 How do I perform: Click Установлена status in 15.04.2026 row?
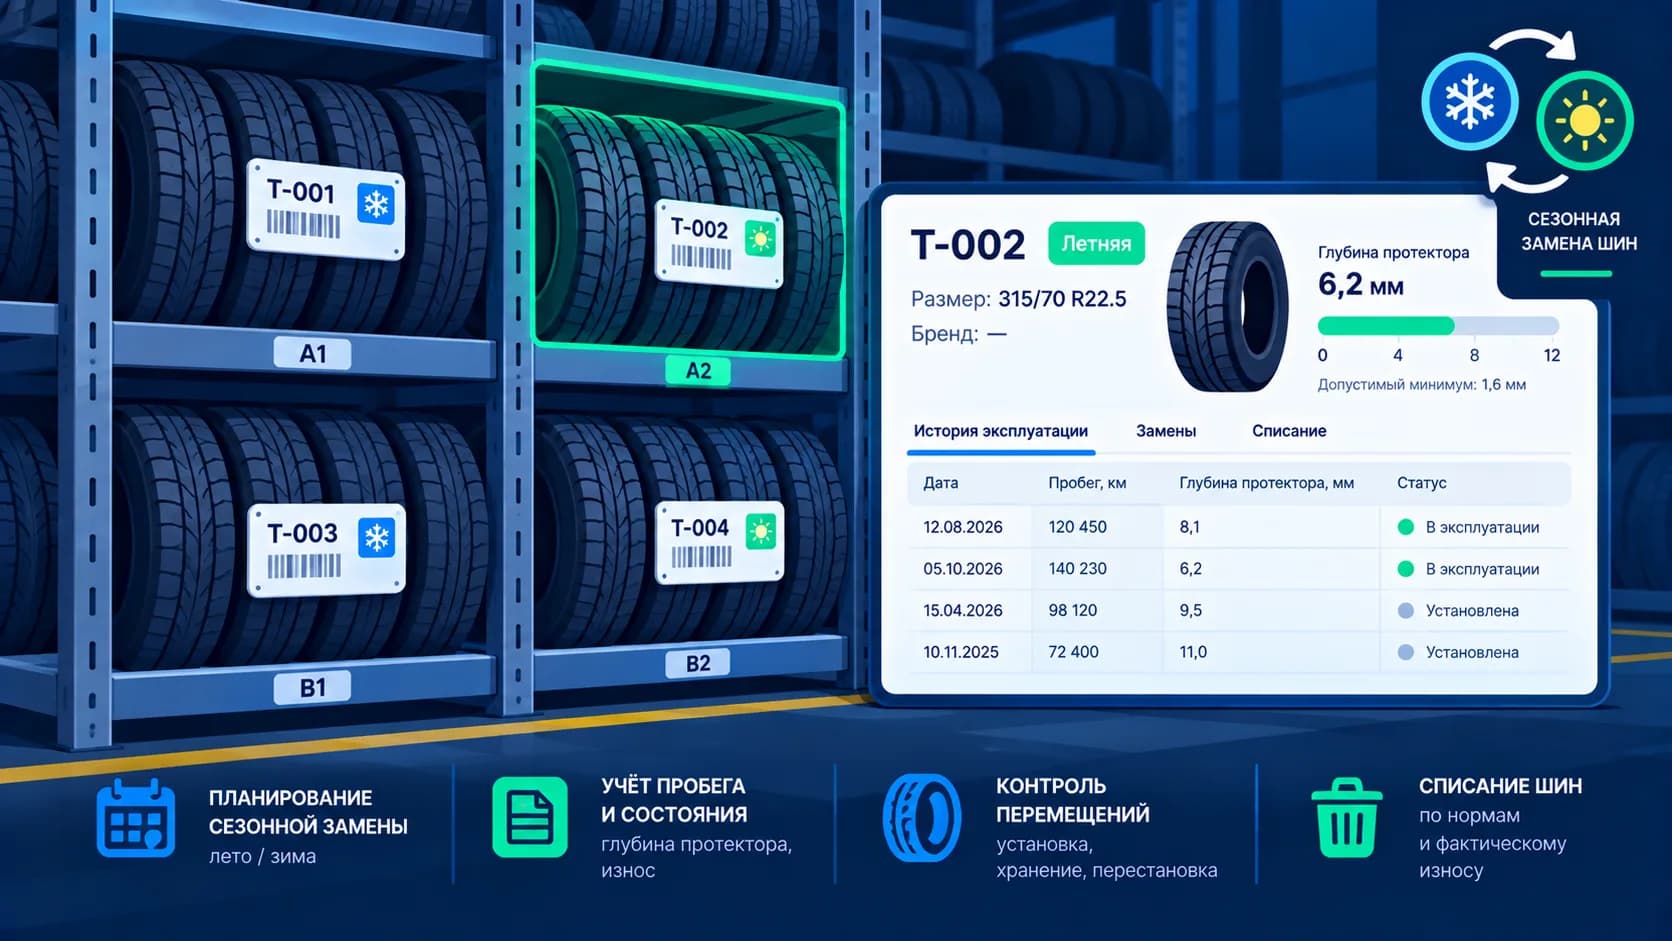[x=1472, y=611]
